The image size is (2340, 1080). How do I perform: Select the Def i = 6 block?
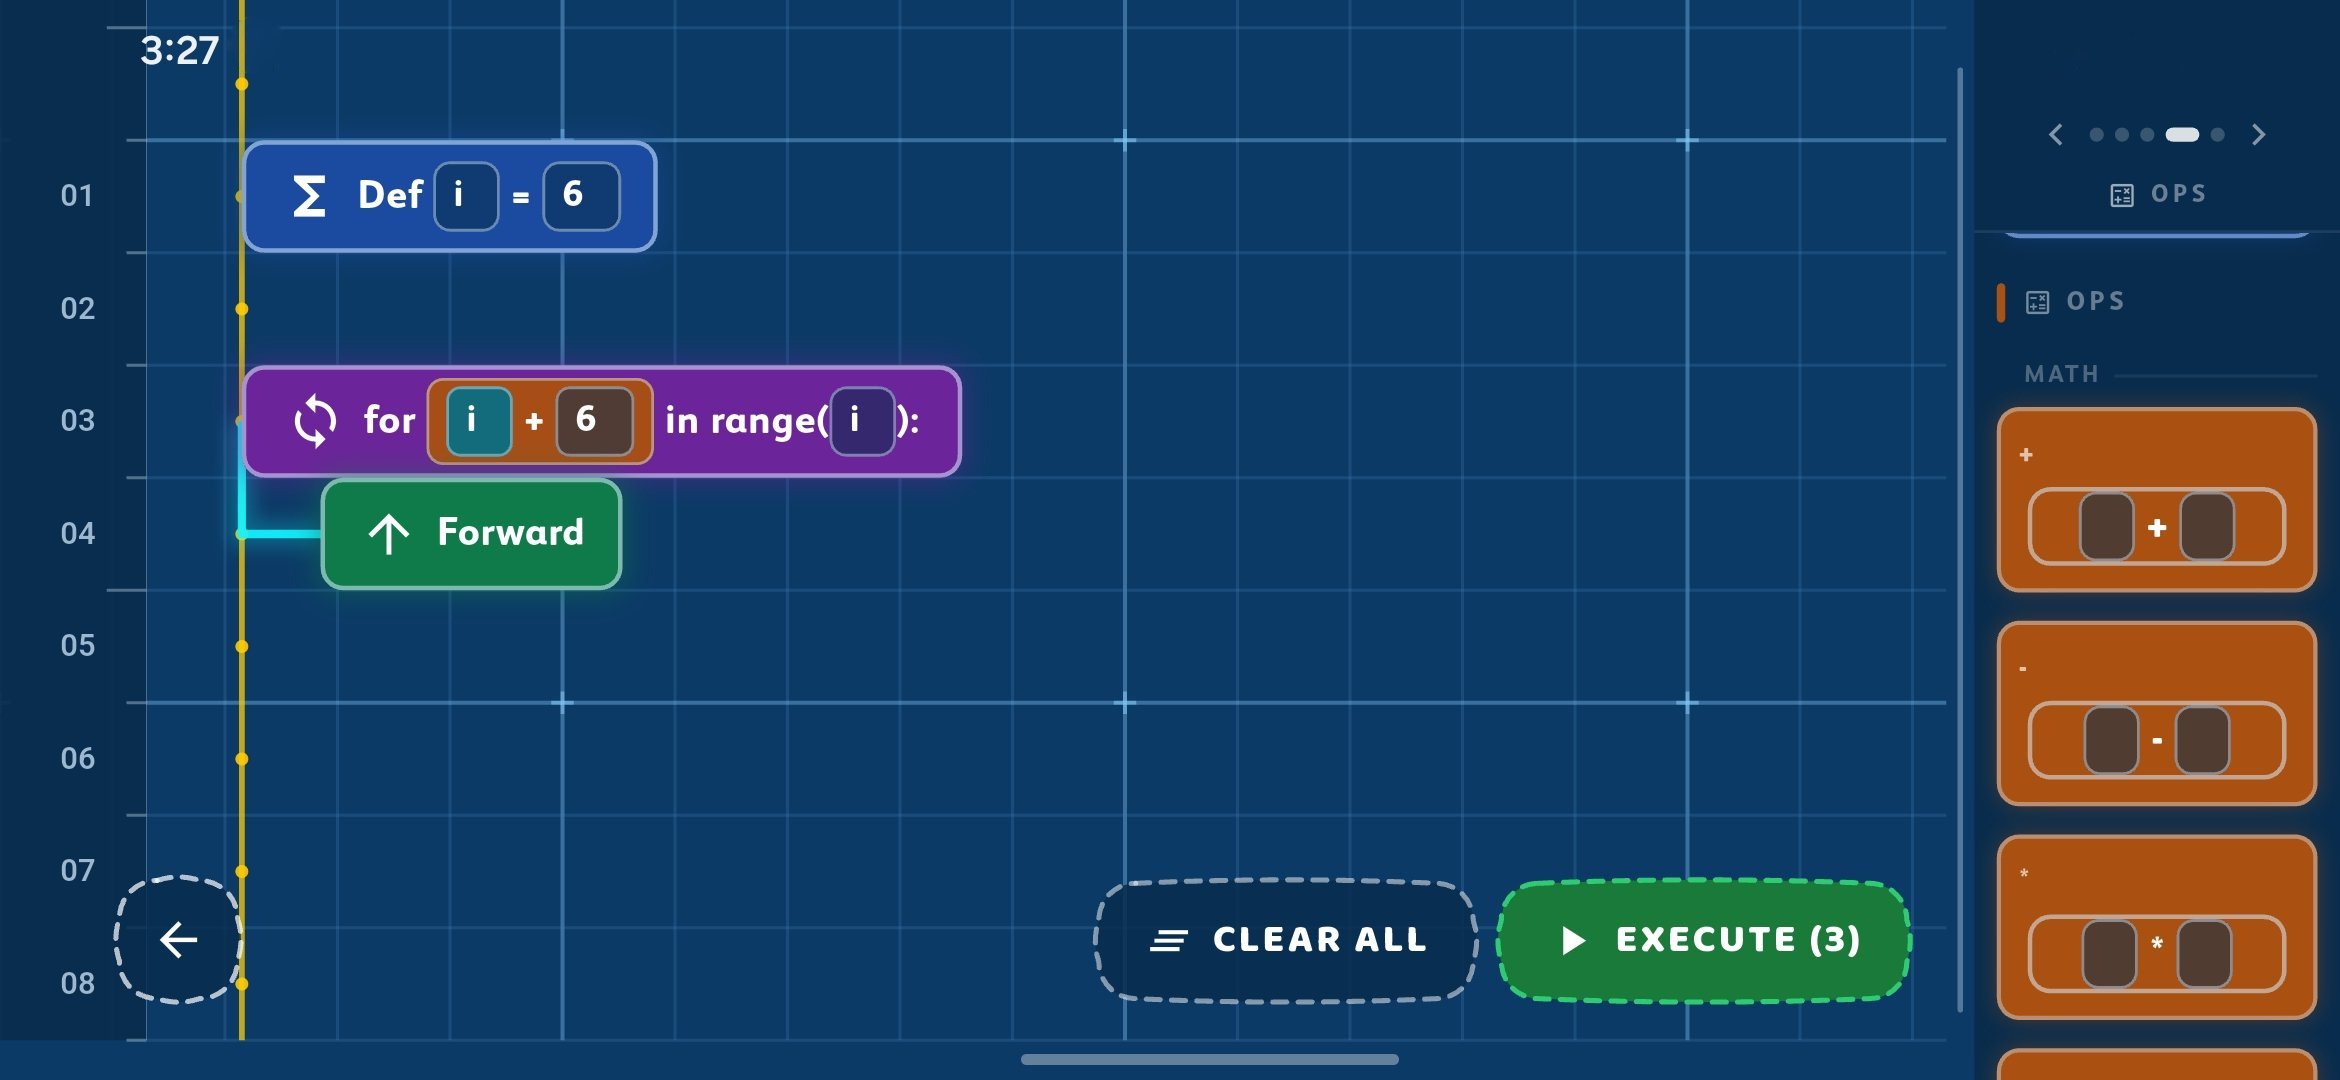450,196
